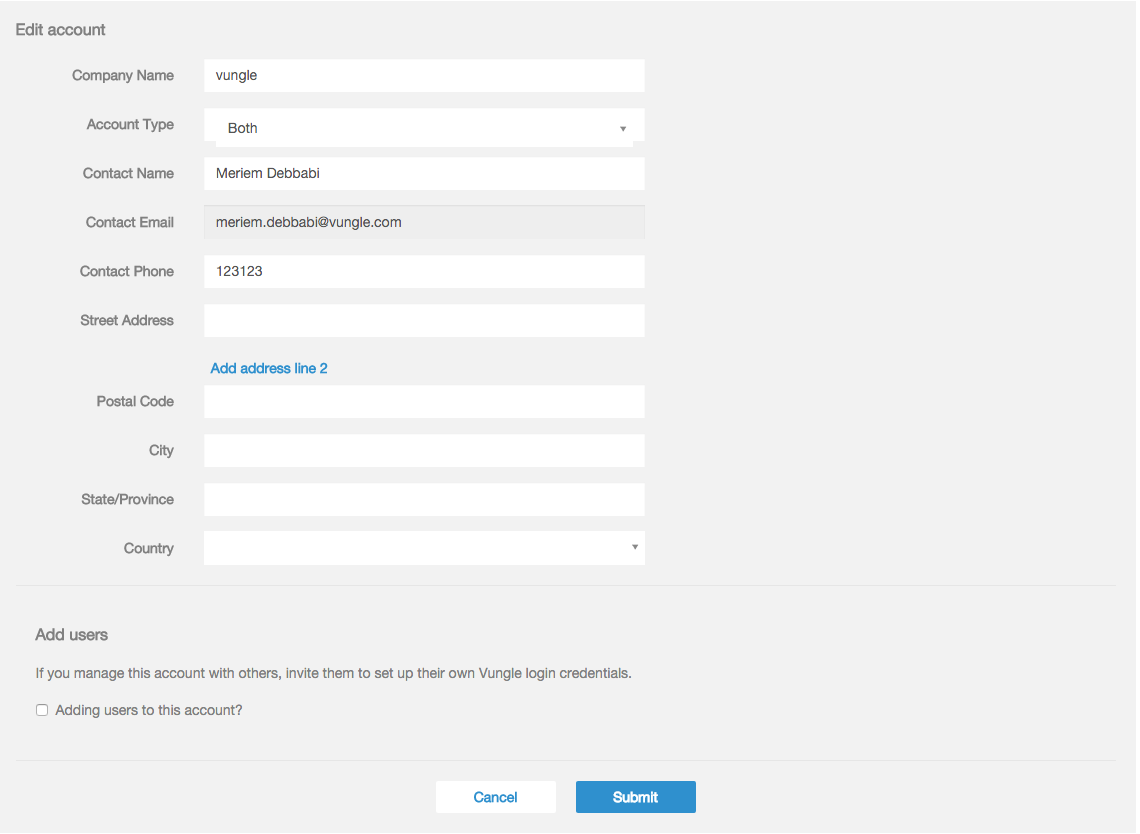The width and height of the screenshot is (1140, 834).
Task: Click the Contact Phone label
Action: tap(127, 271)
